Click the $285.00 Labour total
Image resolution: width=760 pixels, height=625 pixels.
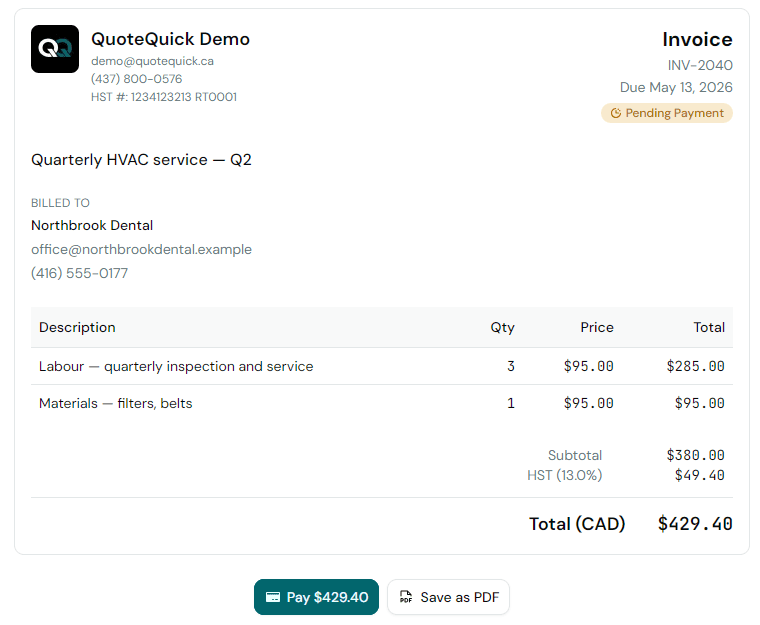pyautogui.click(x=696, y=366)
